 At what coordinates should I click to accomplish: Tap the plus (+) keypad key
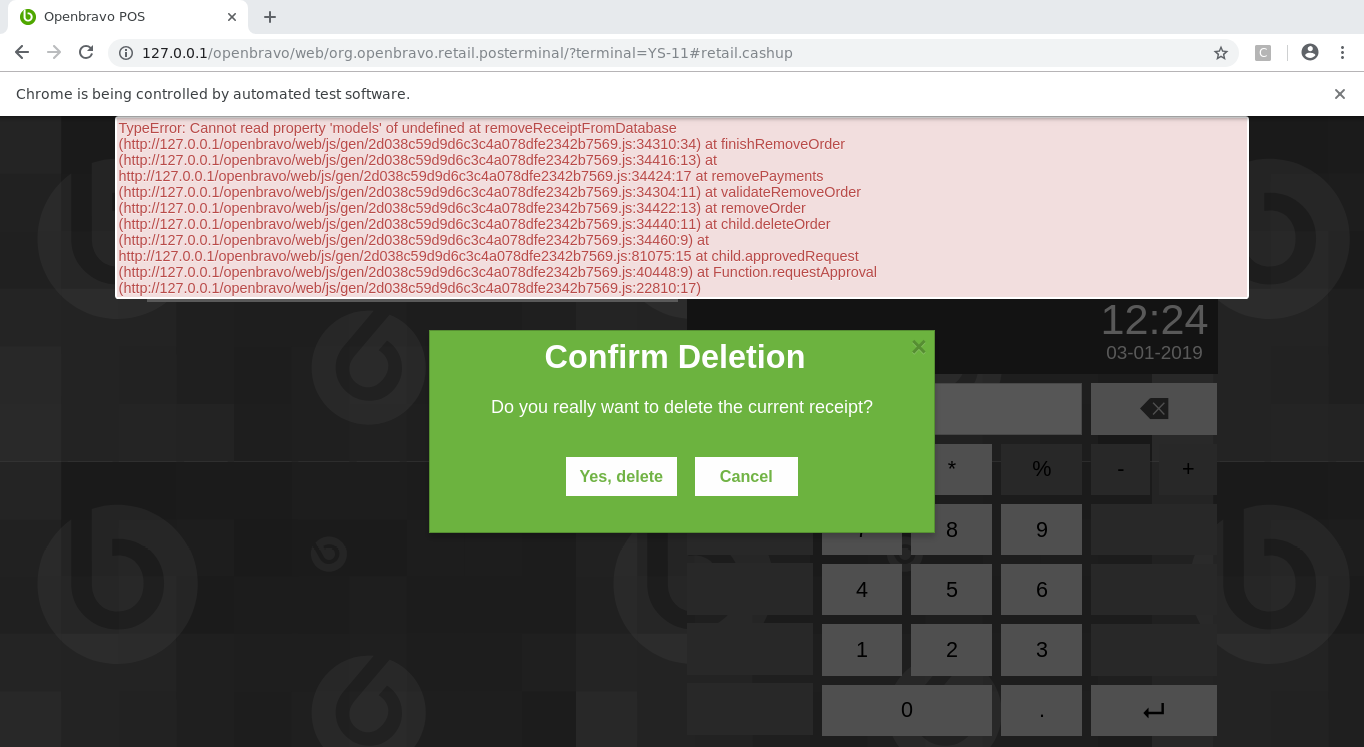pos(1188,469)
